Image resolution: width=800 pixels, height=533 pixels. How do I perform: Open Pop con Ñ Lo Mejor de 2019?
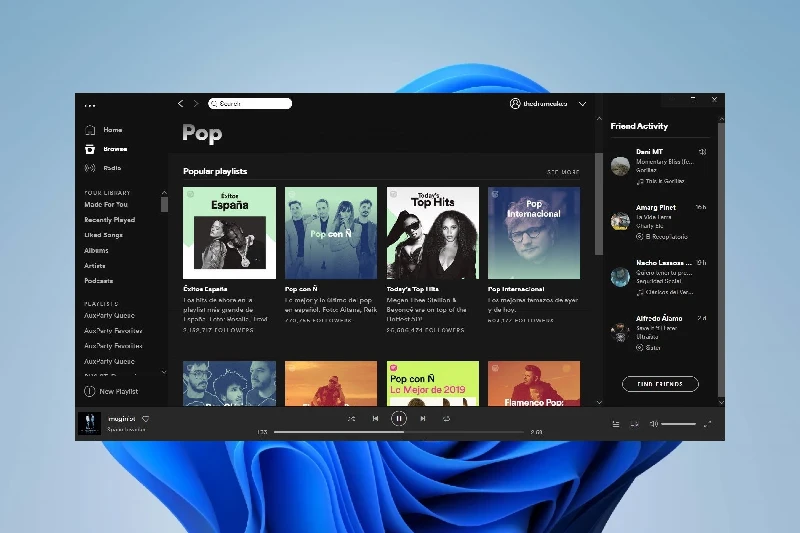tap(433, 384)
